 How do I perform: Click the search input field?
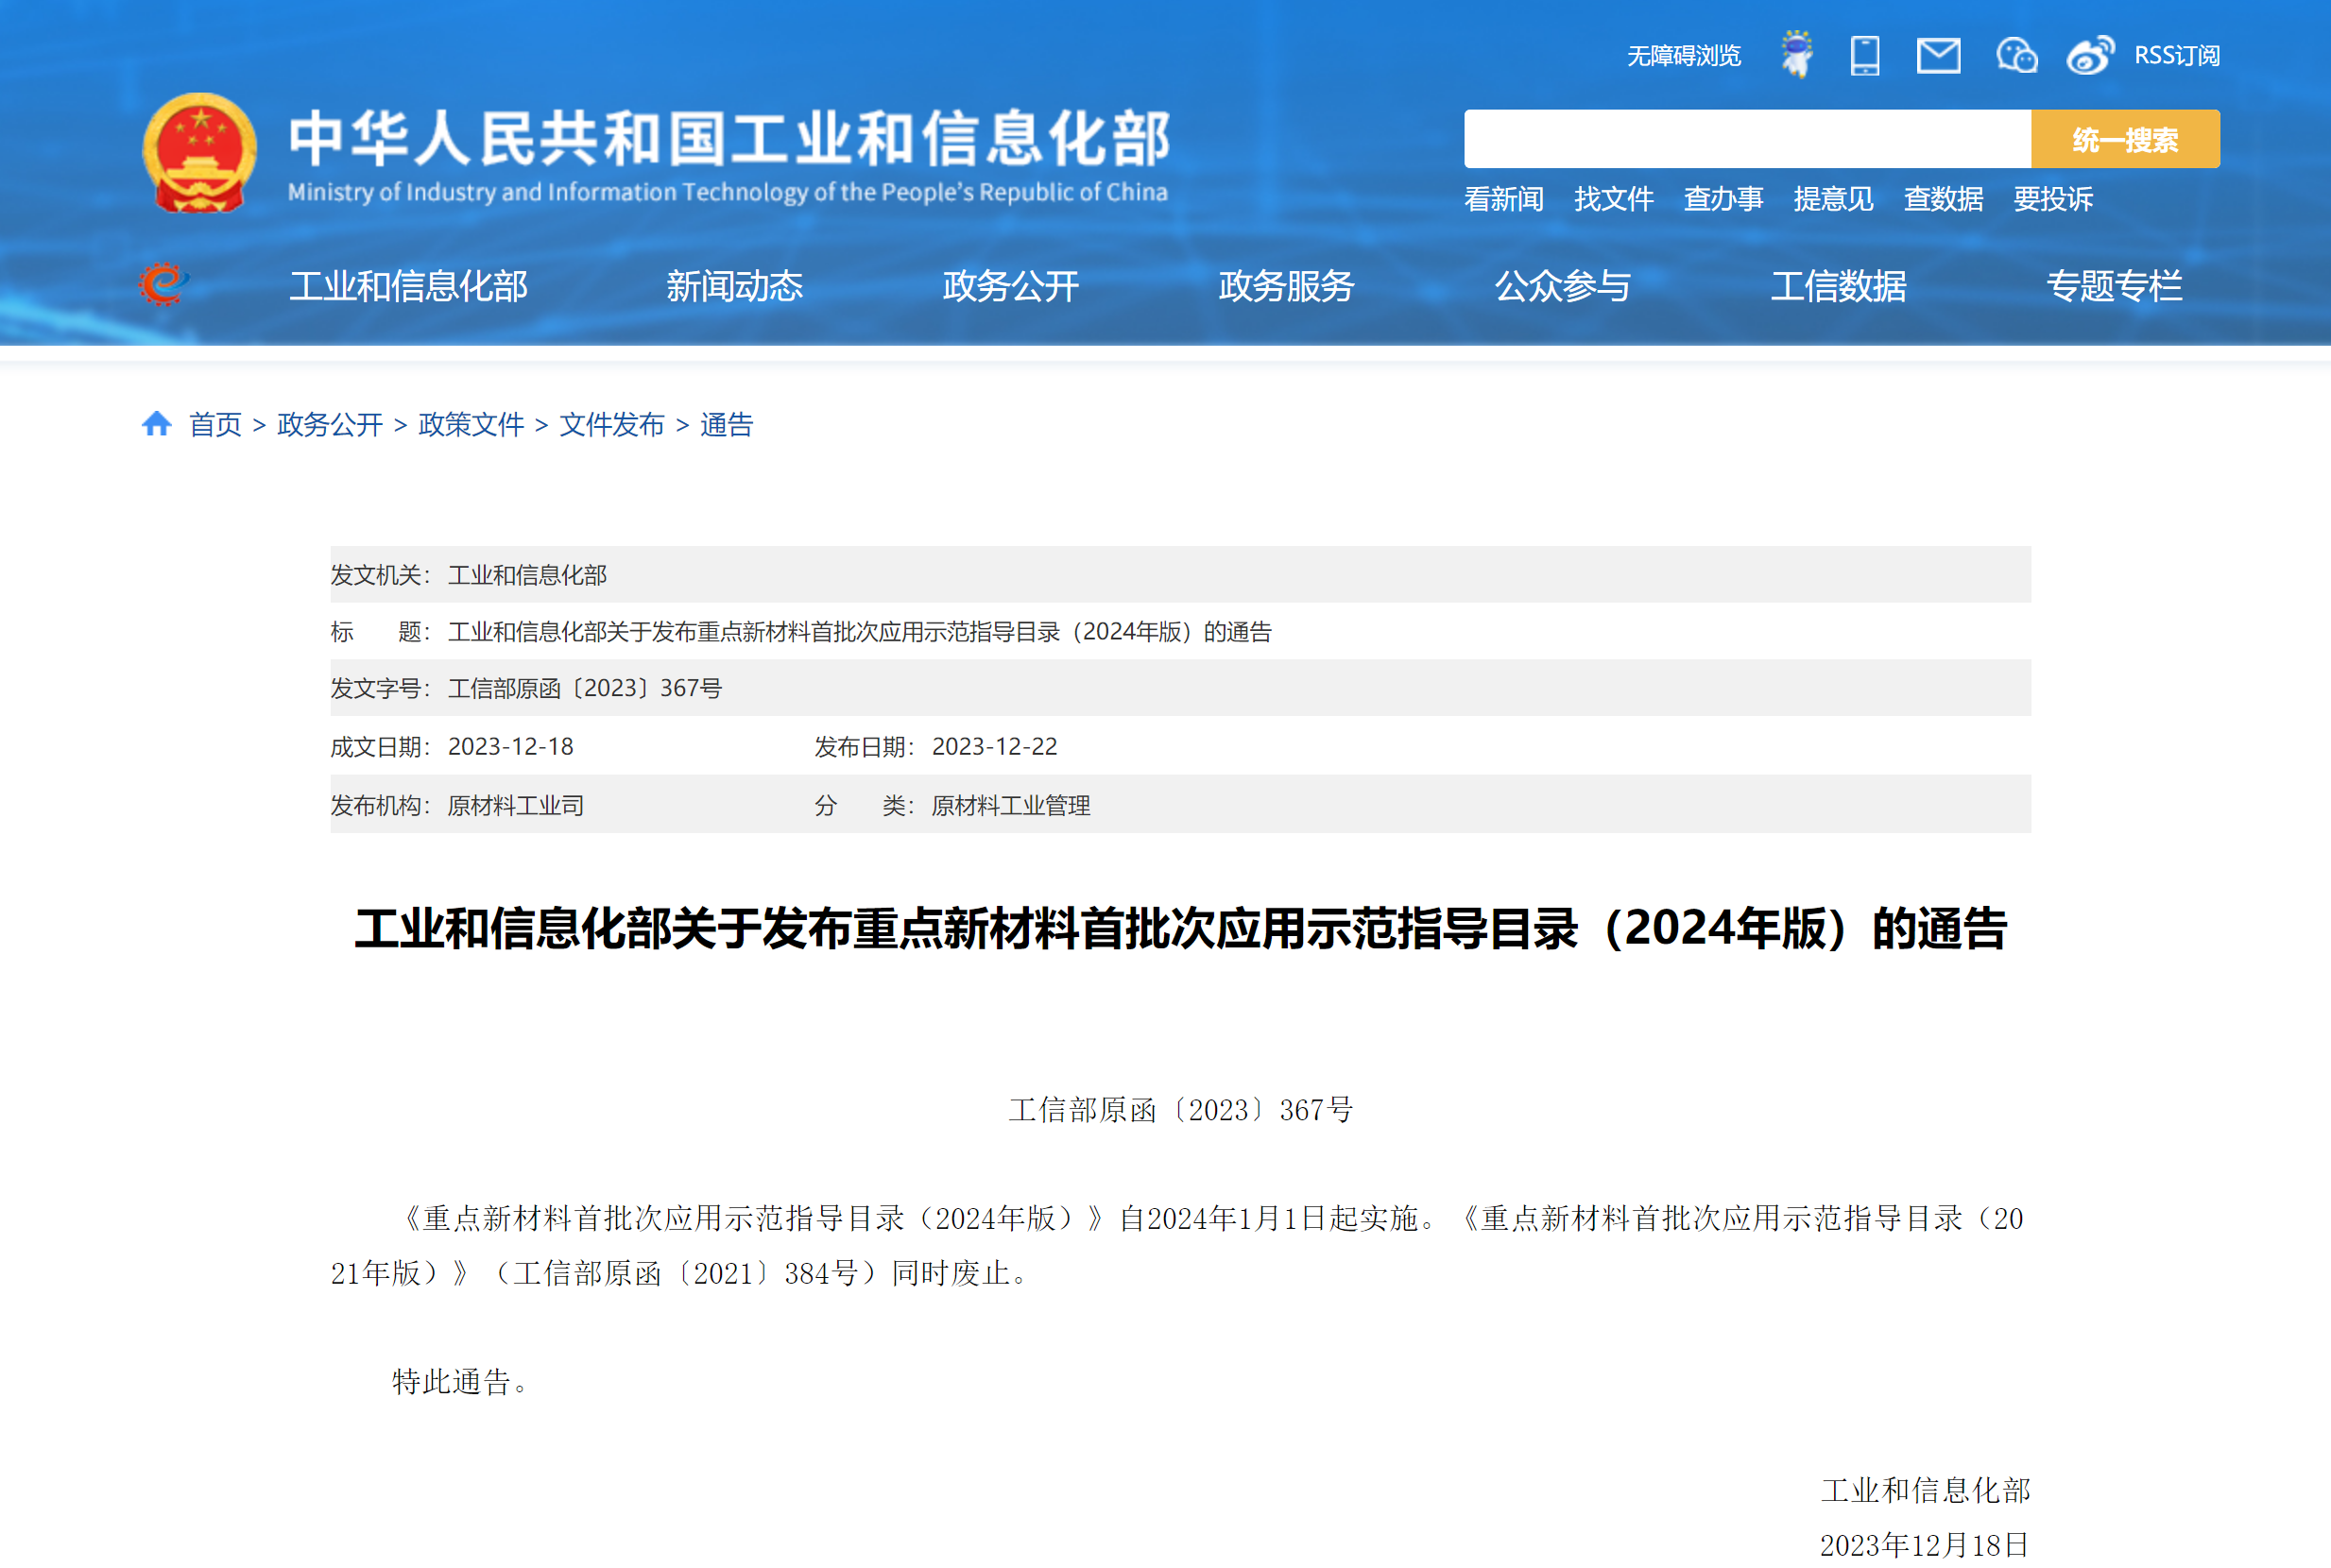[1747, 139]
